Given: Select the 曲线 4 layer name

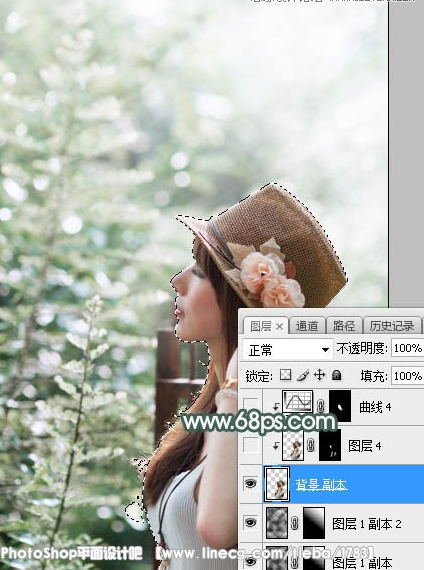Looking at the screenshot, I should [375, 407].
